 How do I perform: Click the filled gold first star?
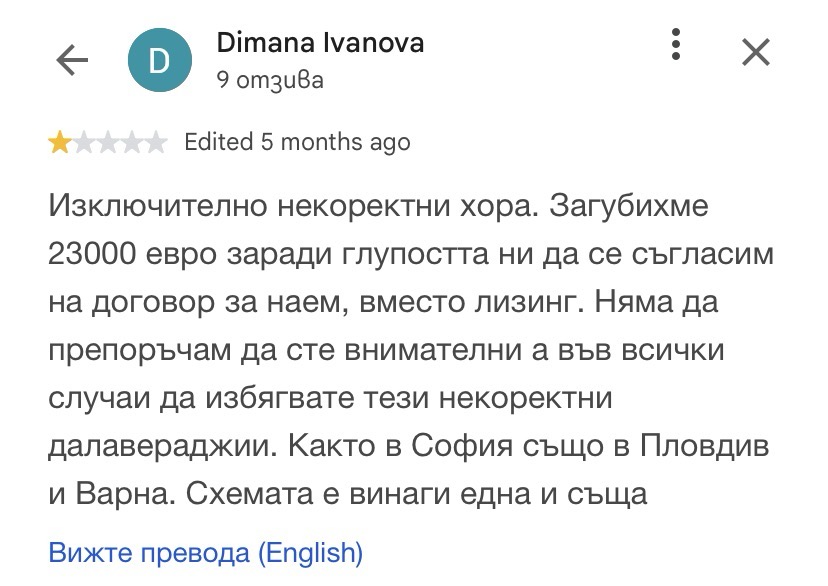tap(59, 143)
